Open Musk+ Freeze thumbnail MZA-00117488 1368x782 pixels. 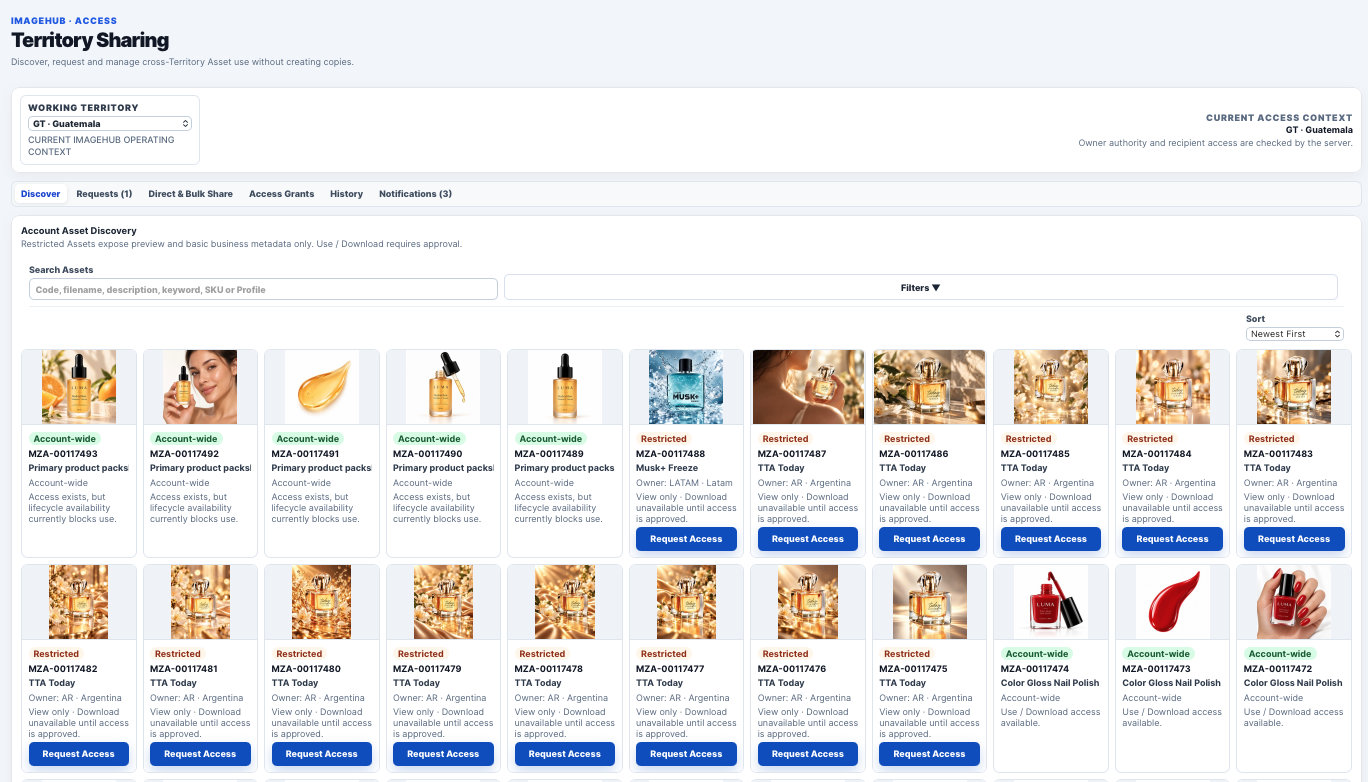pyautogui.click(x=686, y=387)
